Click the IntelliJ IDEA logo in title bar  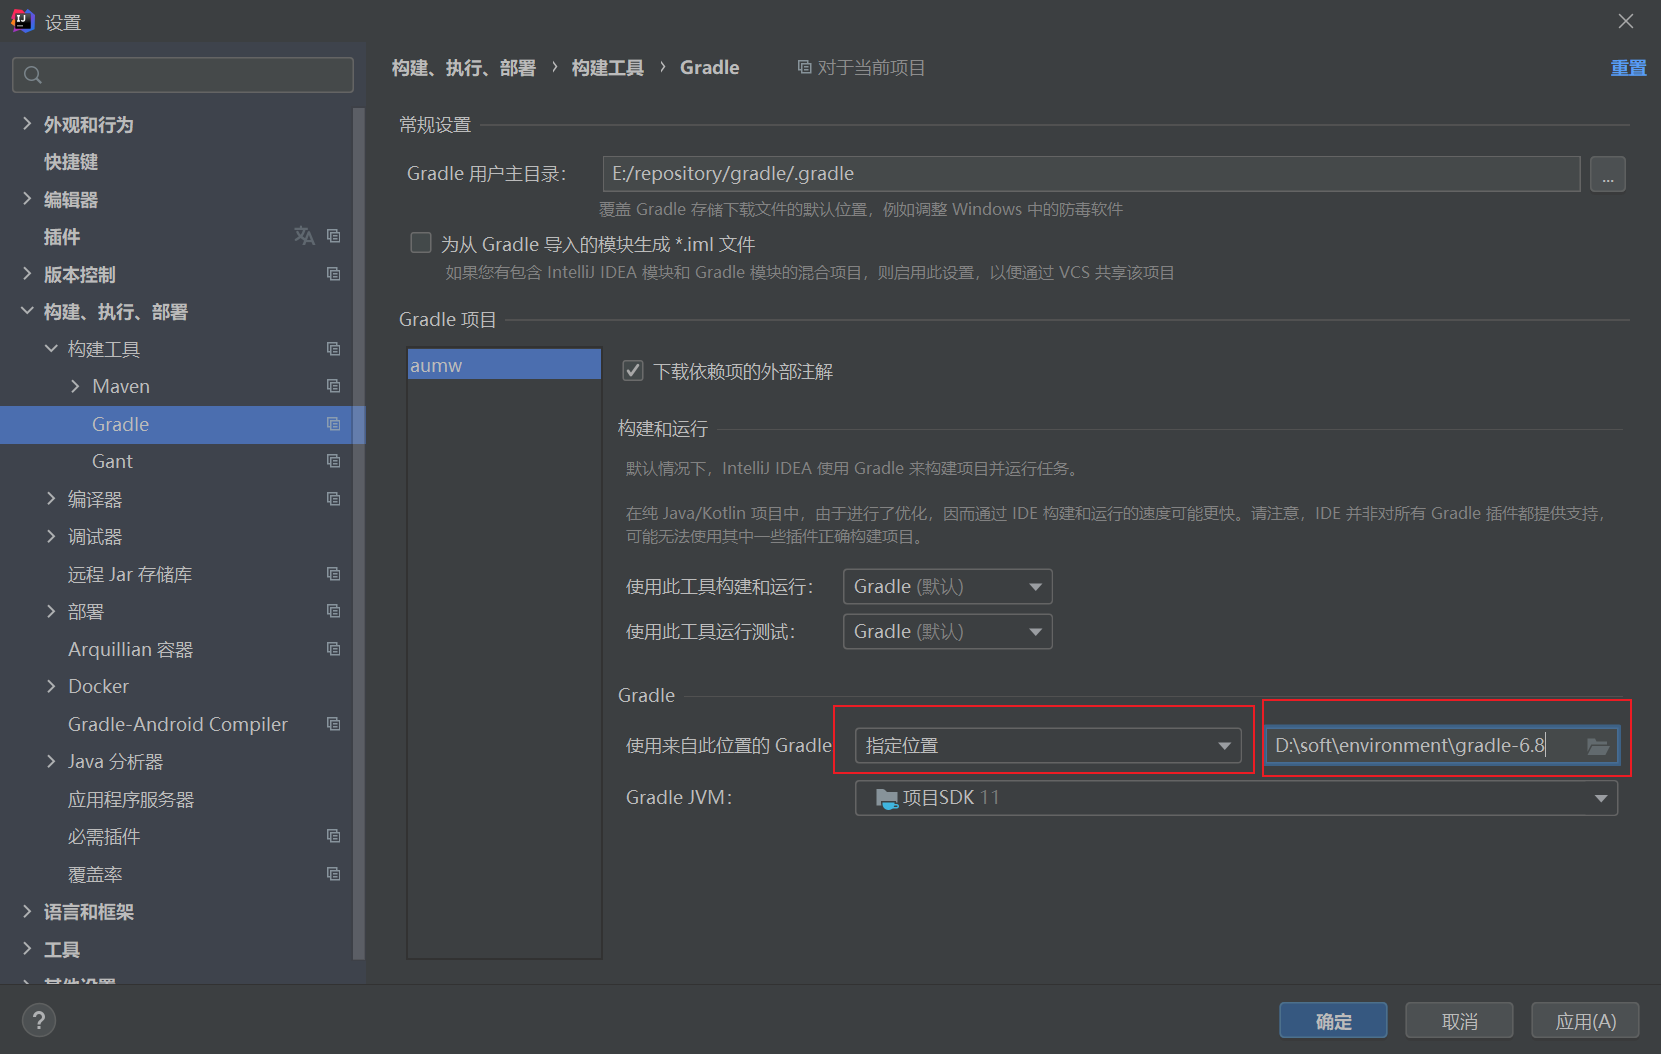tap(22, 21)
